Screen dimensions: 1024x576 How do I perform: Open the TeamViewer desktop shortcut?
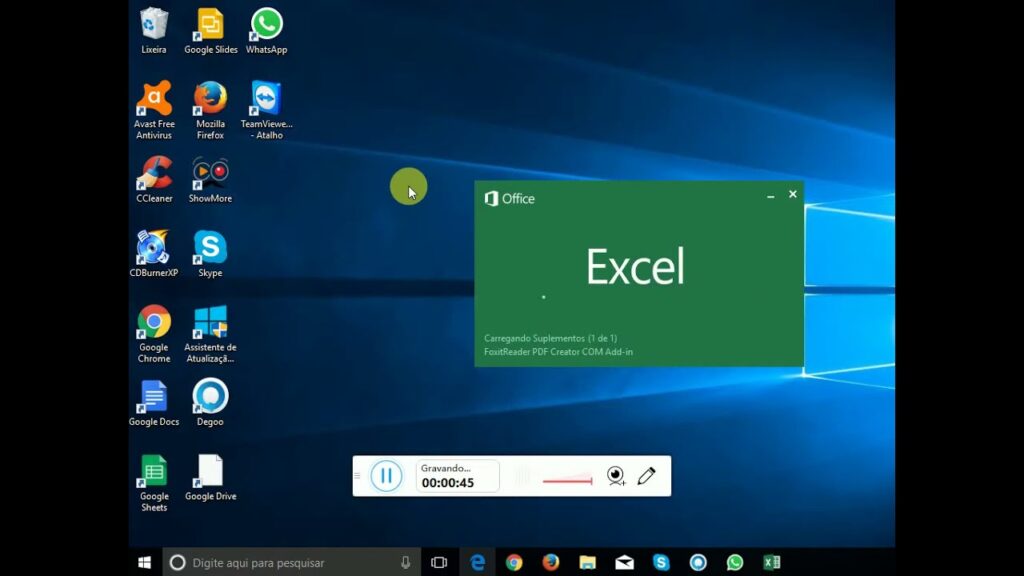tap(266, 110)
